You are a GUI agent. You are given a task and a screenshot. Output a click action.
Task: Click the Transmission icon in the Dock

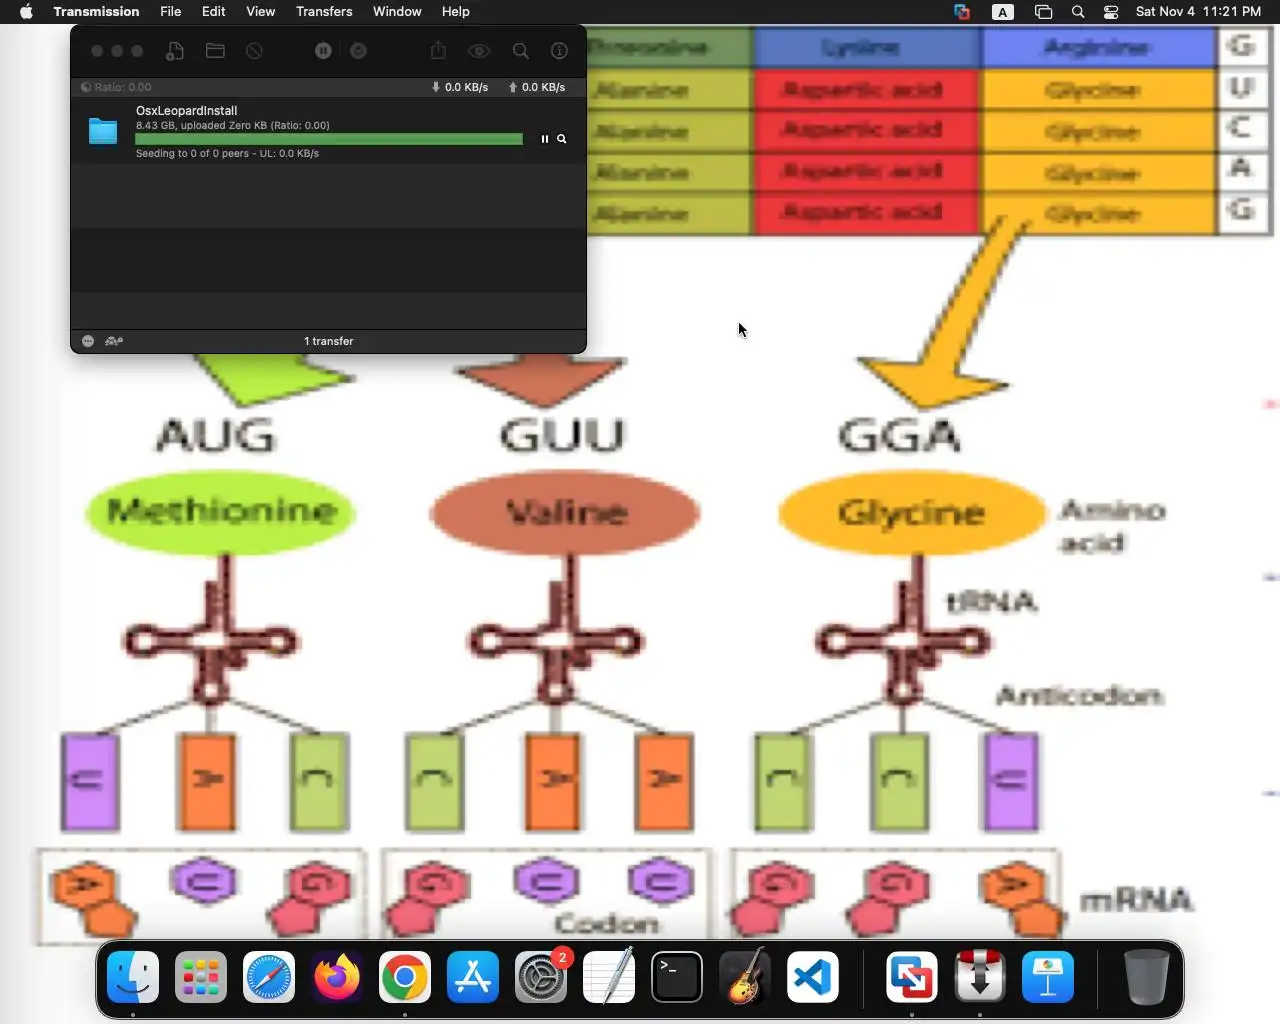(x=979, y=977)
